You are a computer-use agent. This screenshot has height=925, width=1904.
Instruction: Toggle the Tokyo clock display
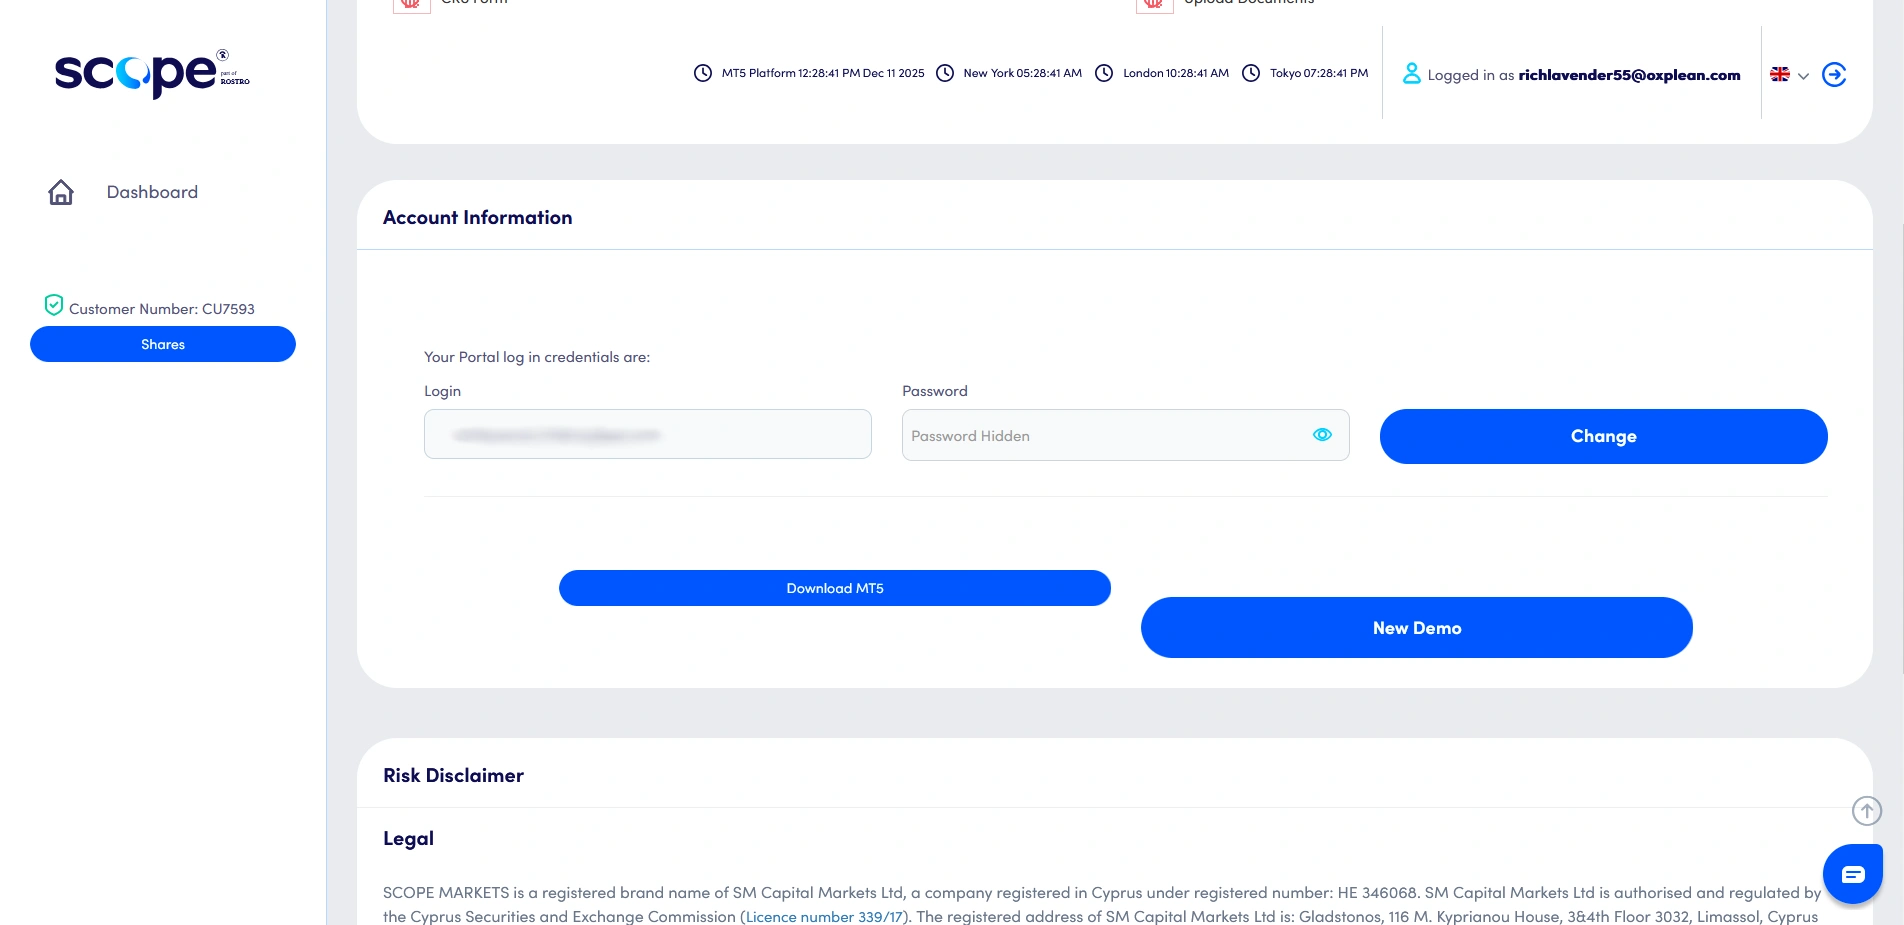coord(1250,73)
